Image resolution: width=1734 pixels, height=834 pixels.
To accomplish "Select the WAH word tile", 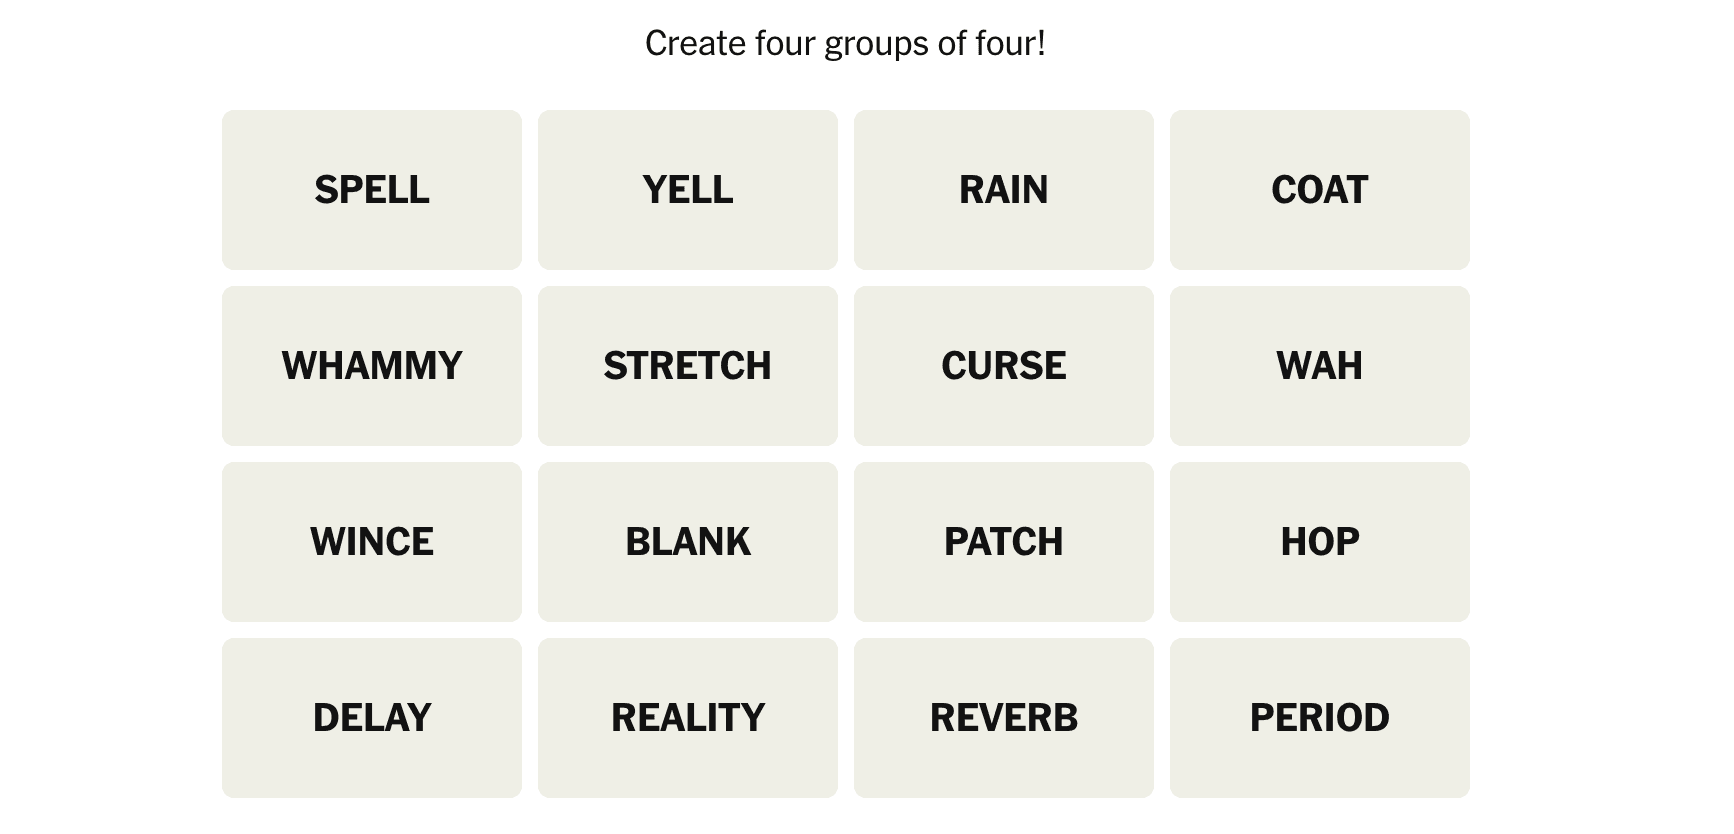I will (1320, 366).
